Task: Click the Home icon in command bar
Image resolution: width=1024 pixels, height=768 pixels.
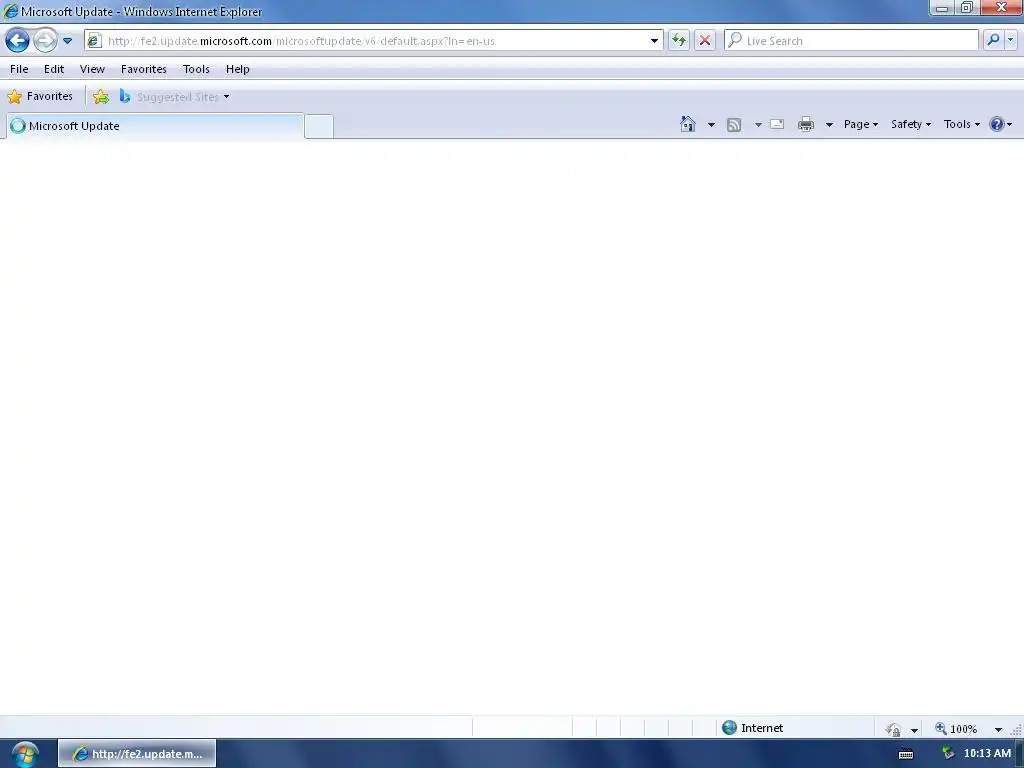Action: tap(688, 124)
